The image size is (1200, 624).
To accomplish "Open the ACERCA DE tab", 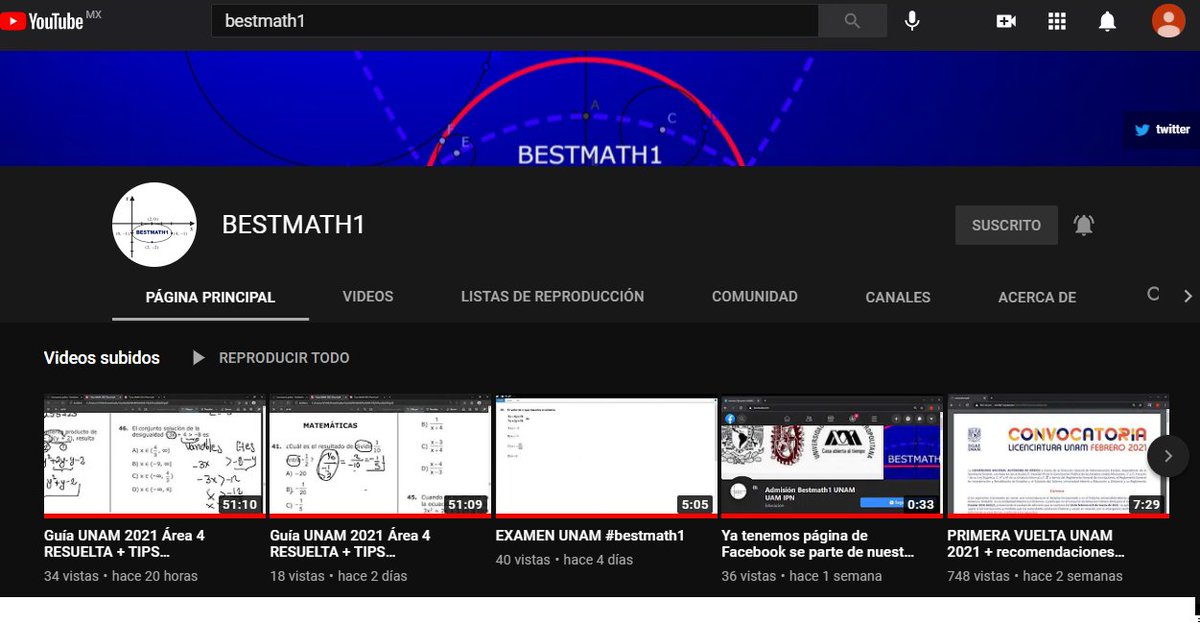I will coord(1037,297).
